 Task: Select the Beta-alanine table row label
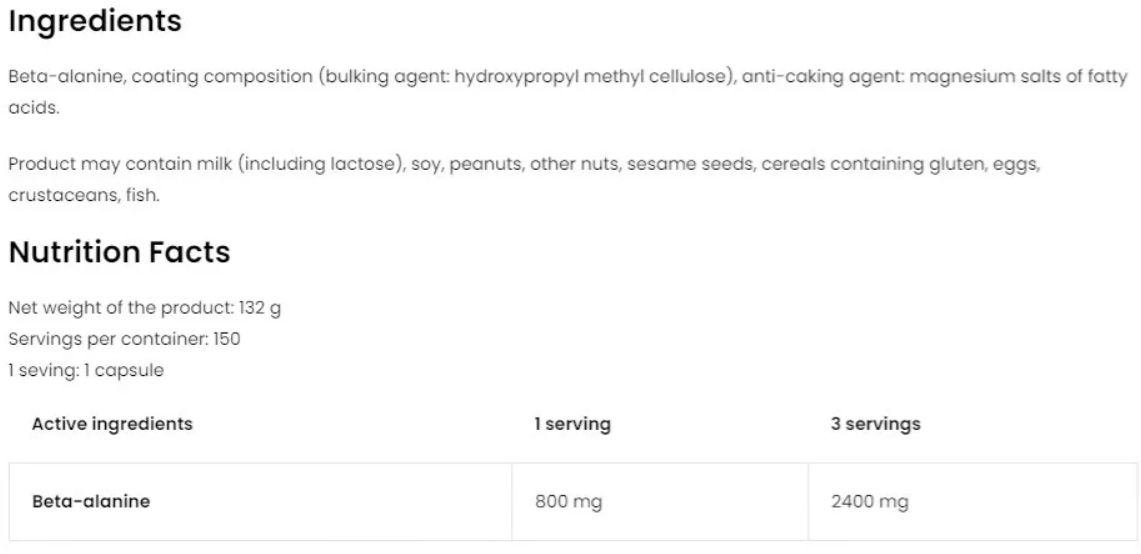(x=91, y=502)
